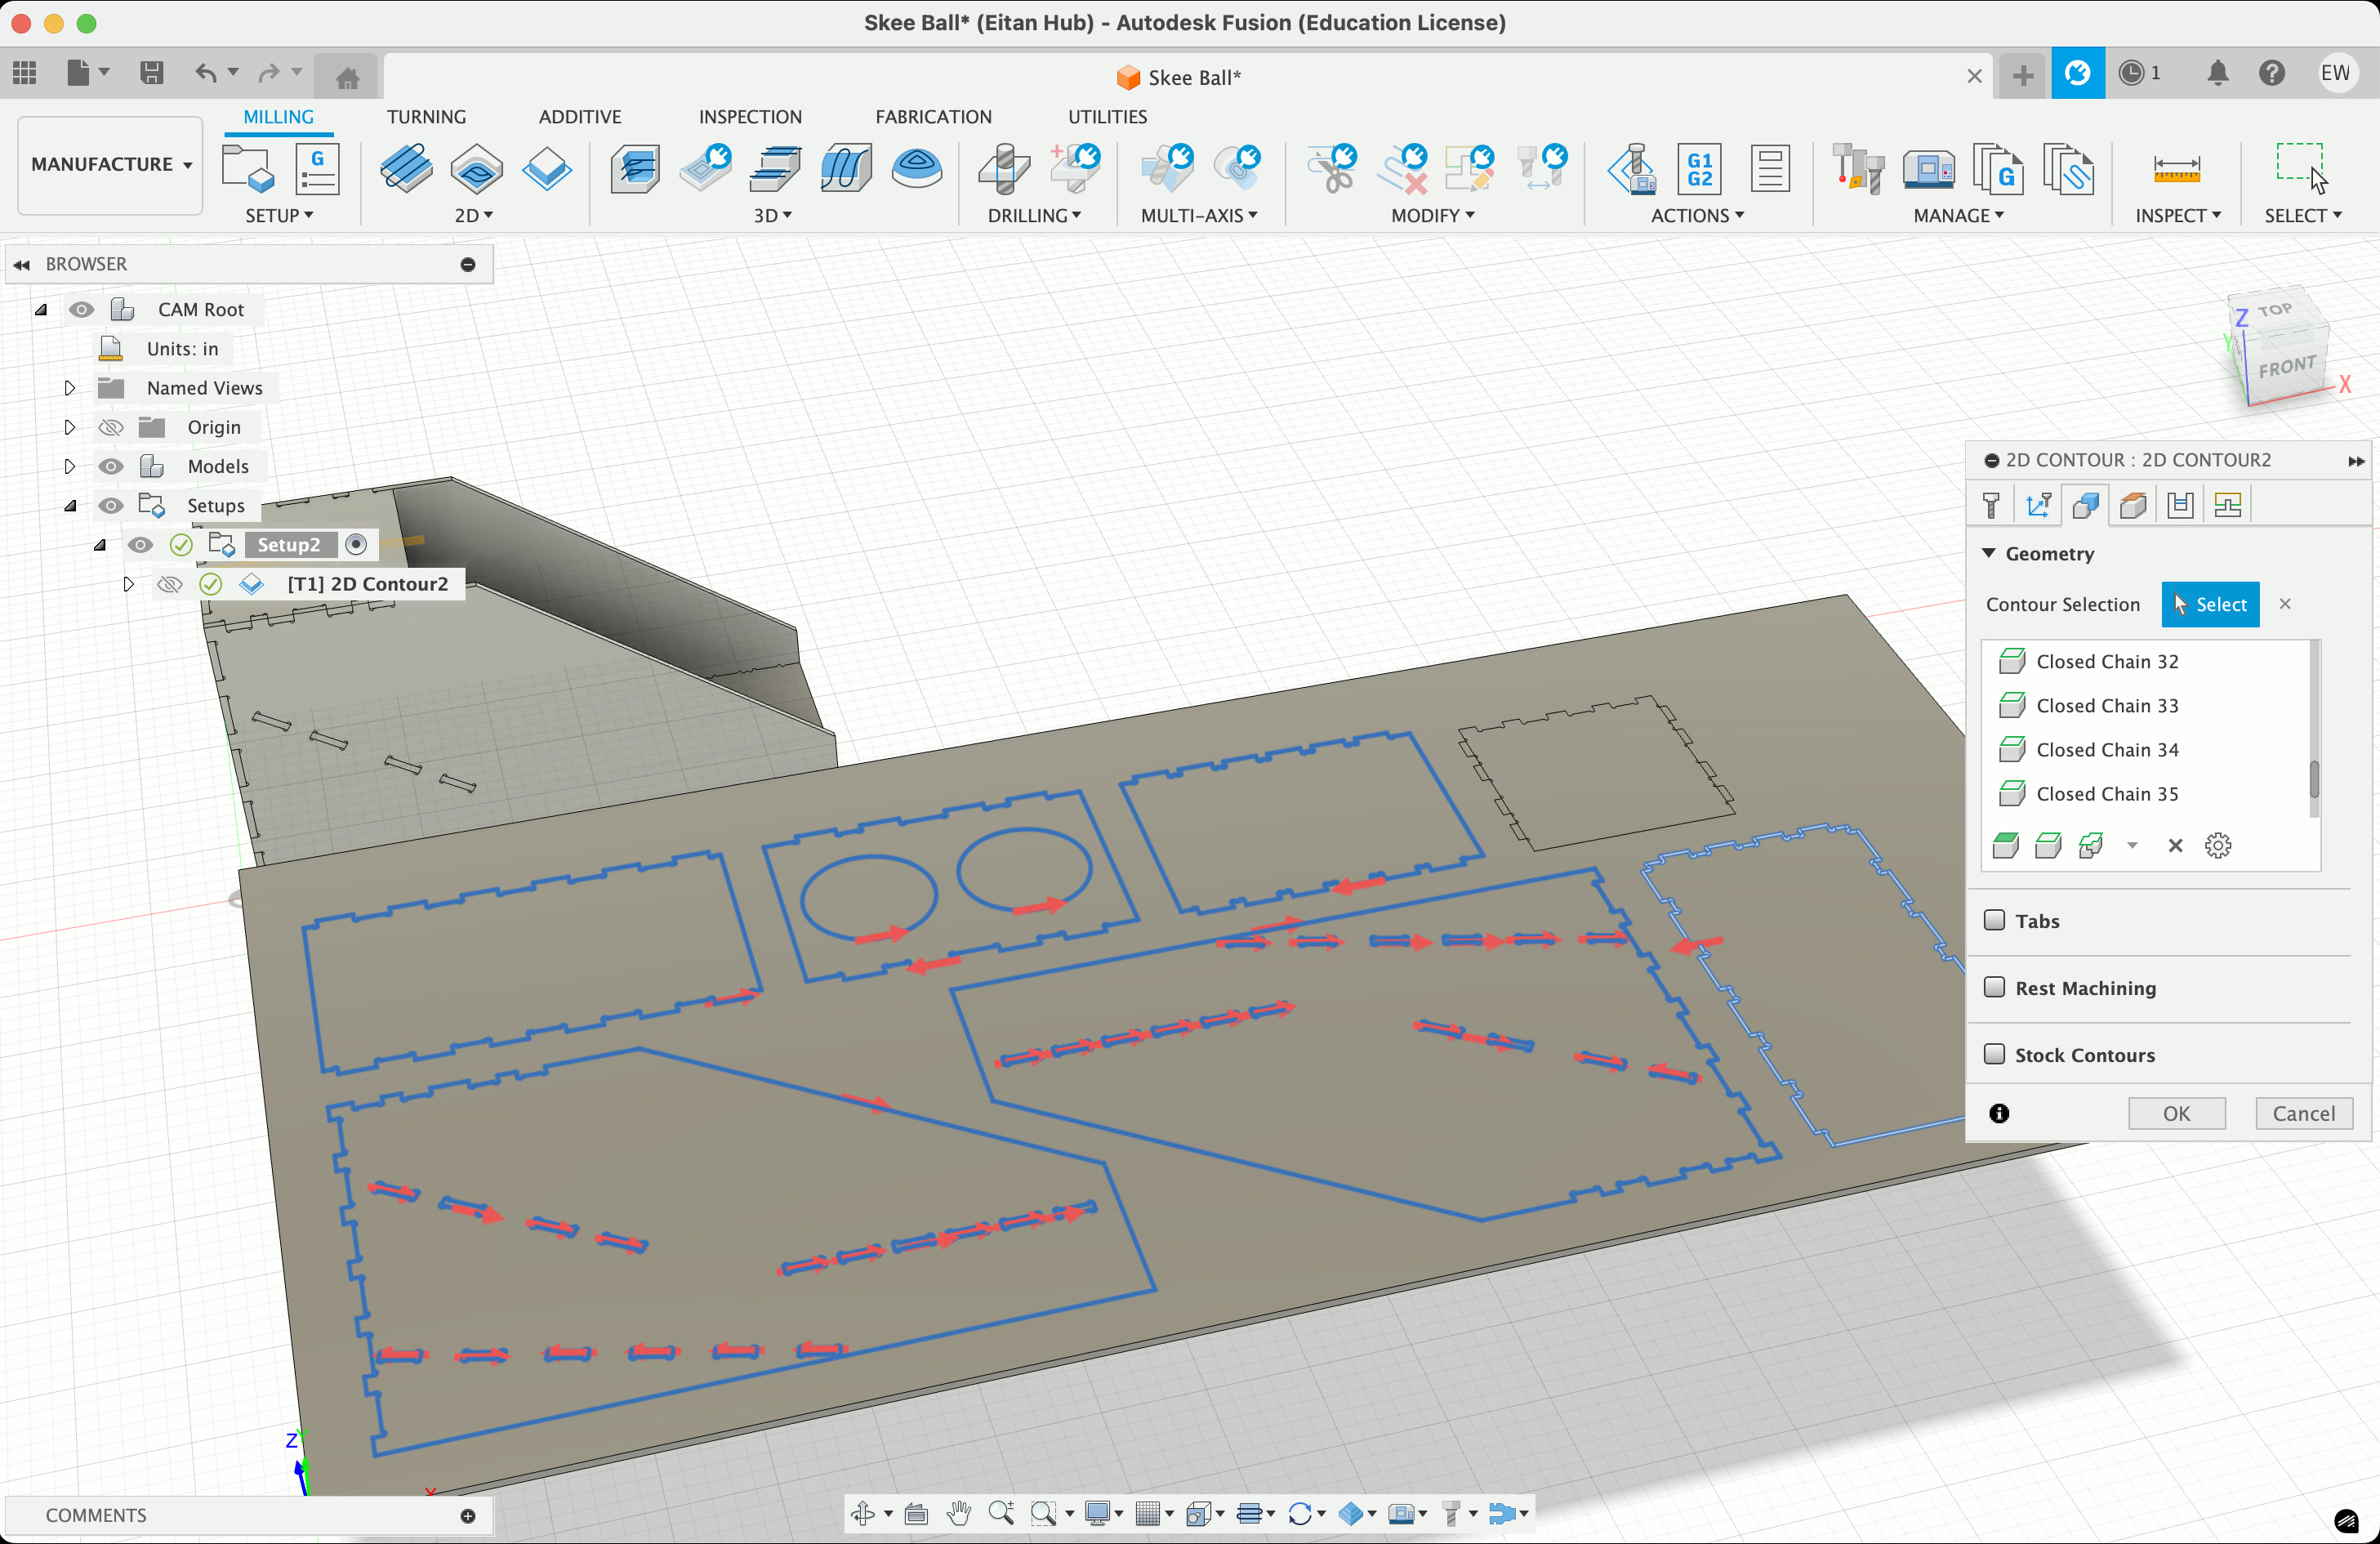2380x1544 pixels.
Task: Open the INSPECTION tab
Action: [x=749, y=117]
